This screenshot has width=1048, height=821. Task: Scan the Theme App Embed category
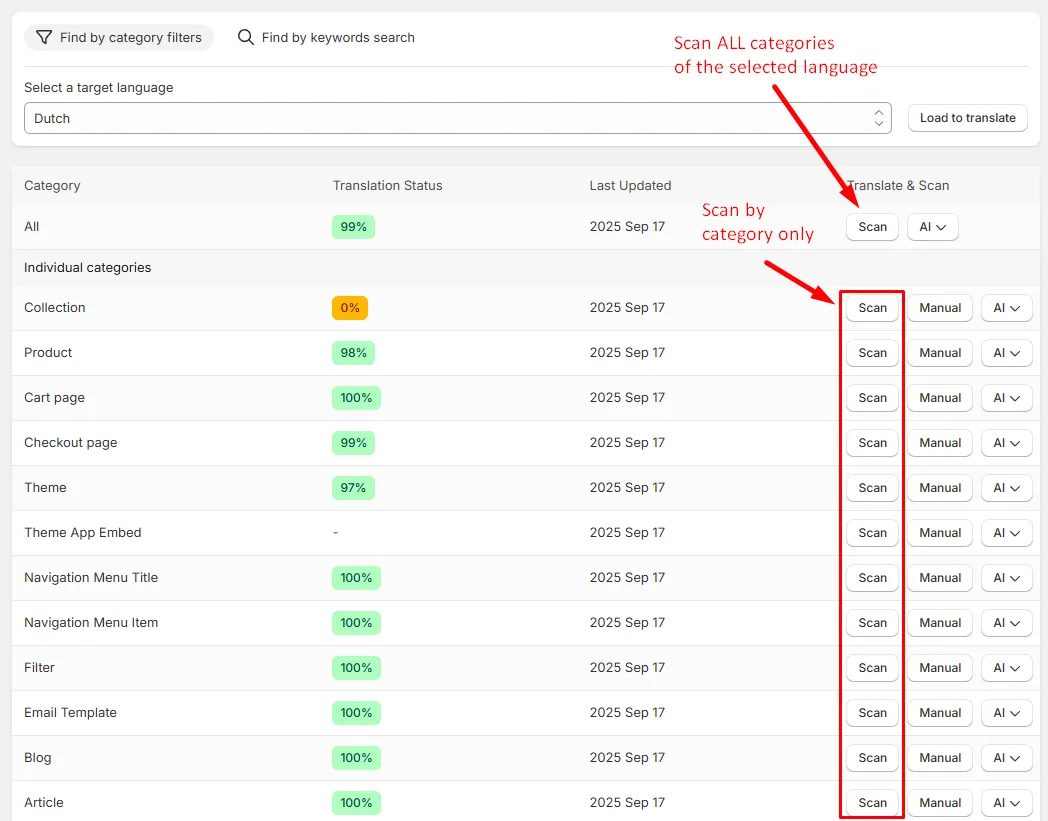872,533
